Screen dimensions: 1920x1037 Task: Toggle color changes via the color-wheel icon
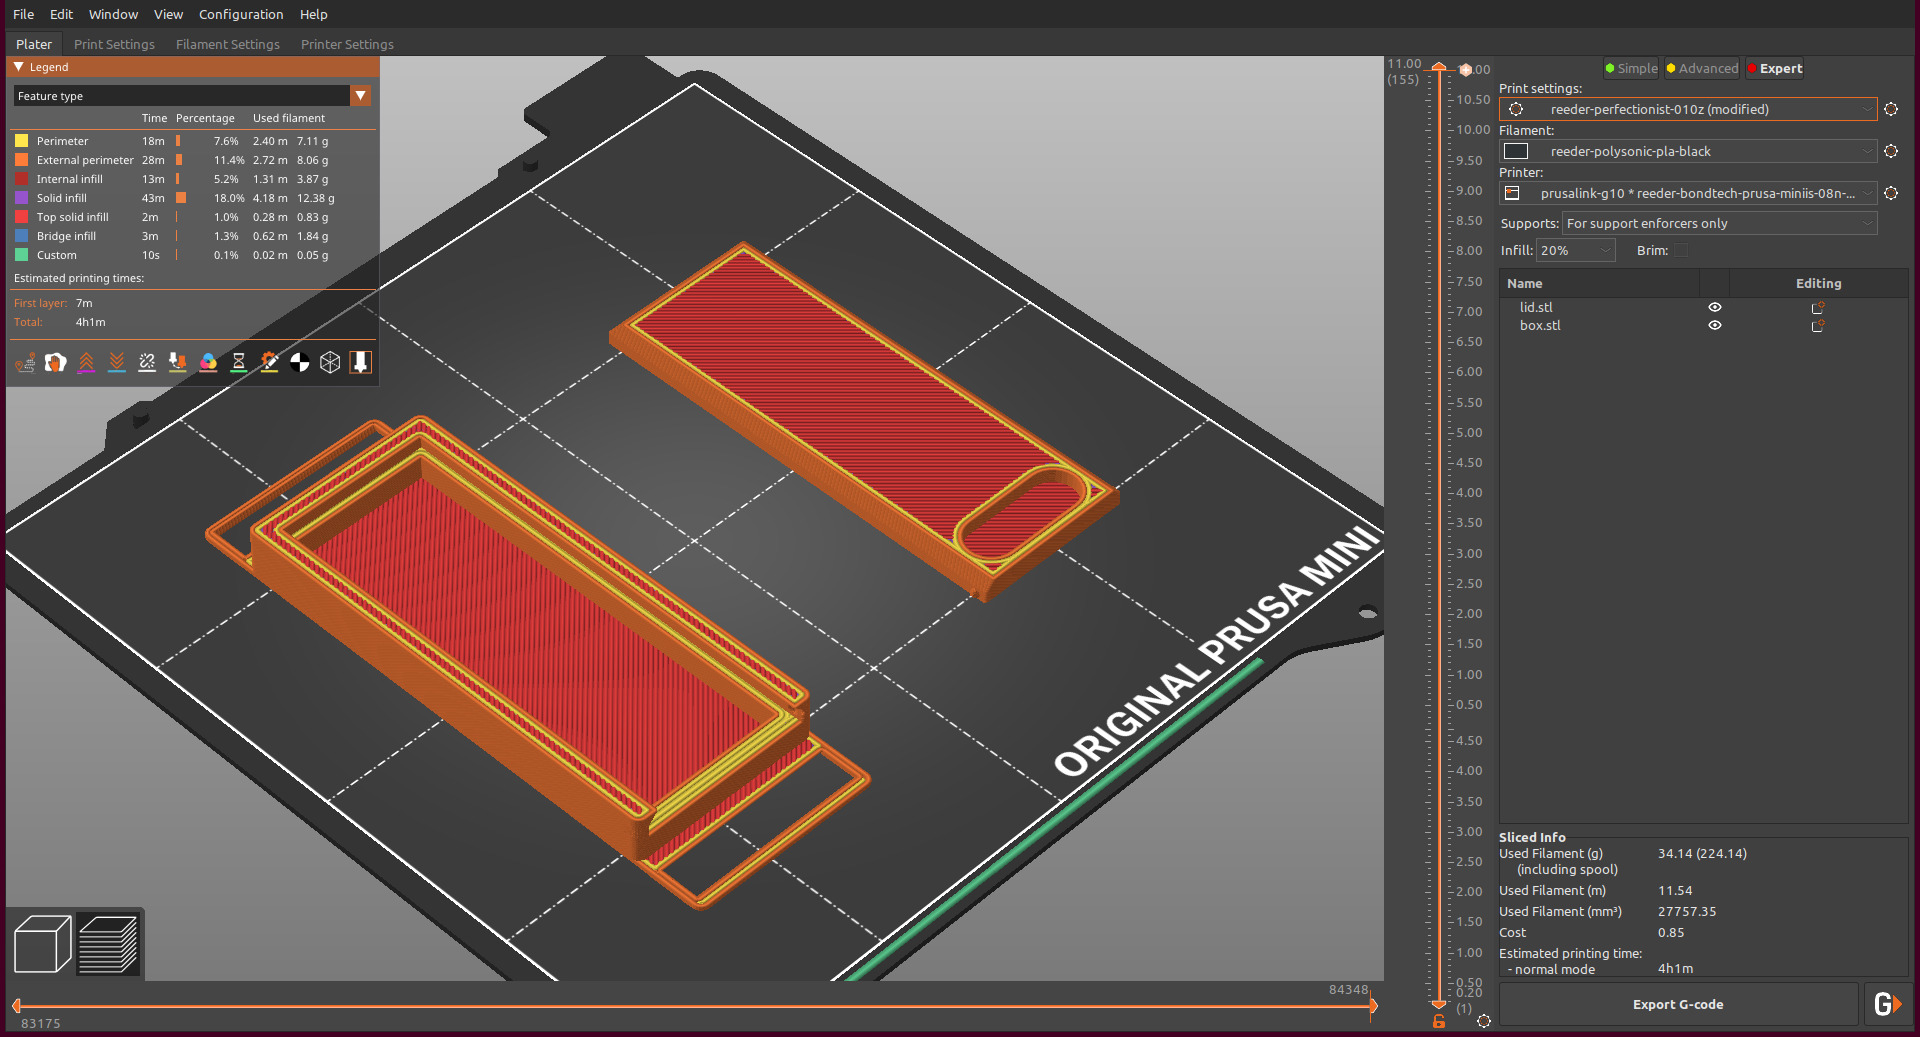(207, 362)
